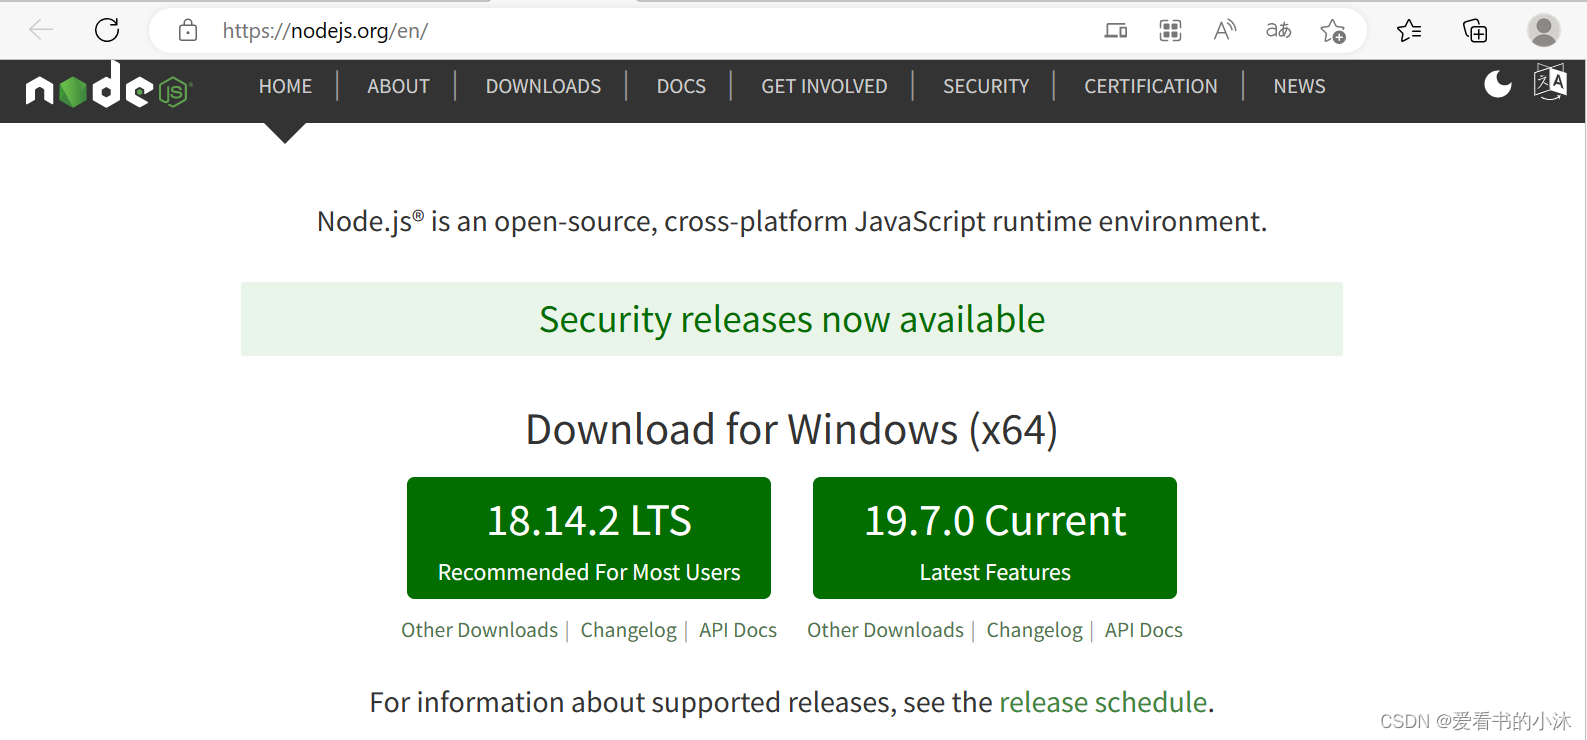The image size is (1587, 740).
Task: Open the CERTIFICATION nav item
Action: click(x=1151, y=86)
